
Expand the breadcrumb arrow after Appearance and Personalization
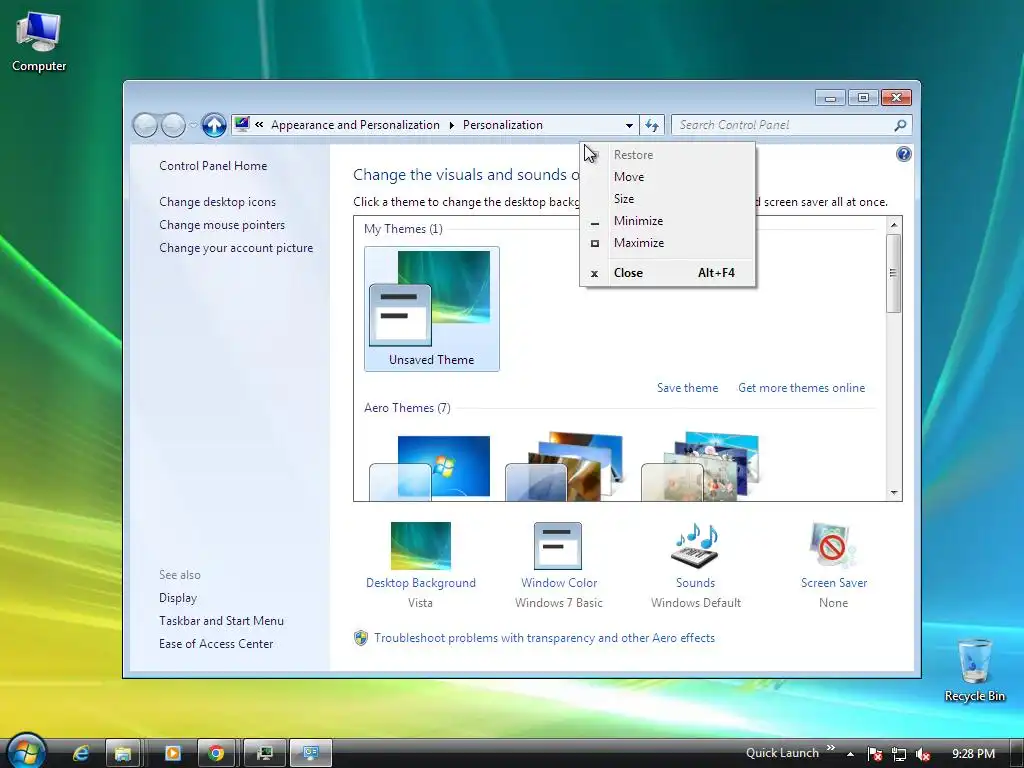pyautogui.click(x=451, y=125)
